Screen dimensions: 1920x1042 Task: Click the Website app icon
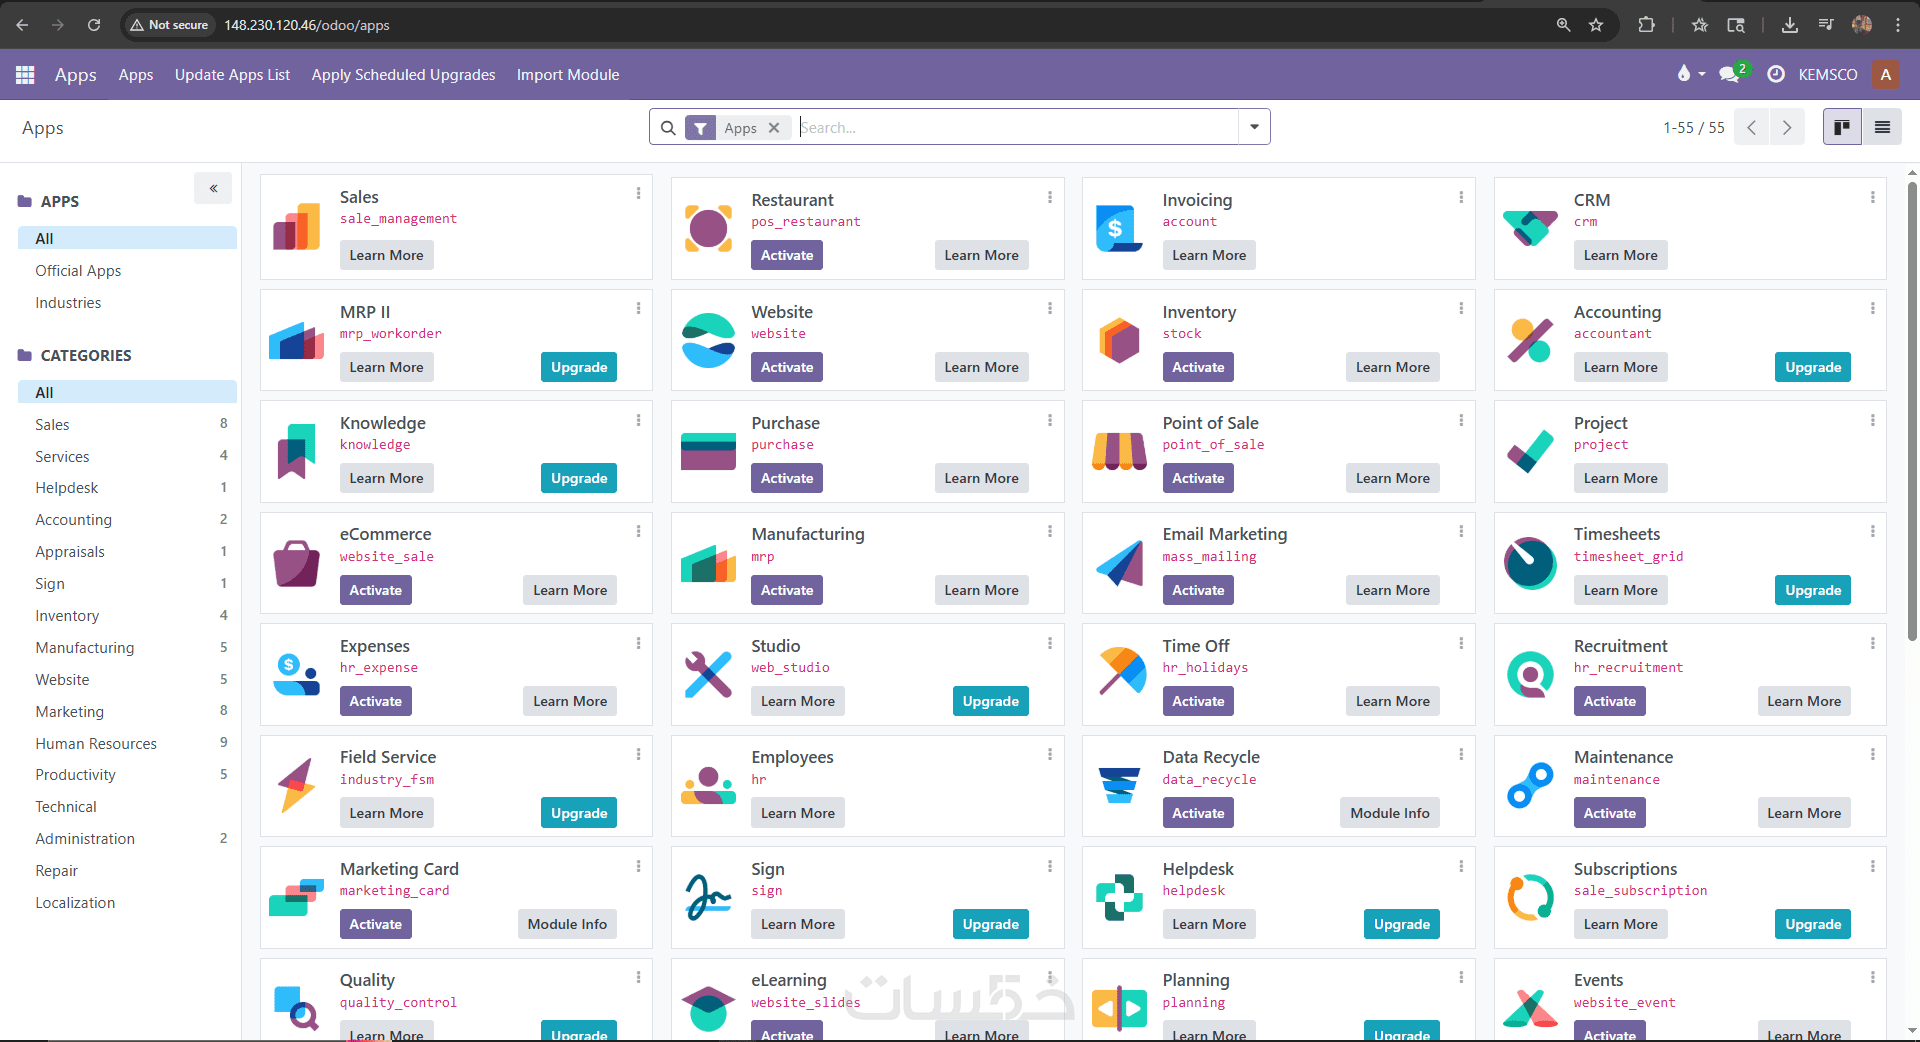[708, 340]
